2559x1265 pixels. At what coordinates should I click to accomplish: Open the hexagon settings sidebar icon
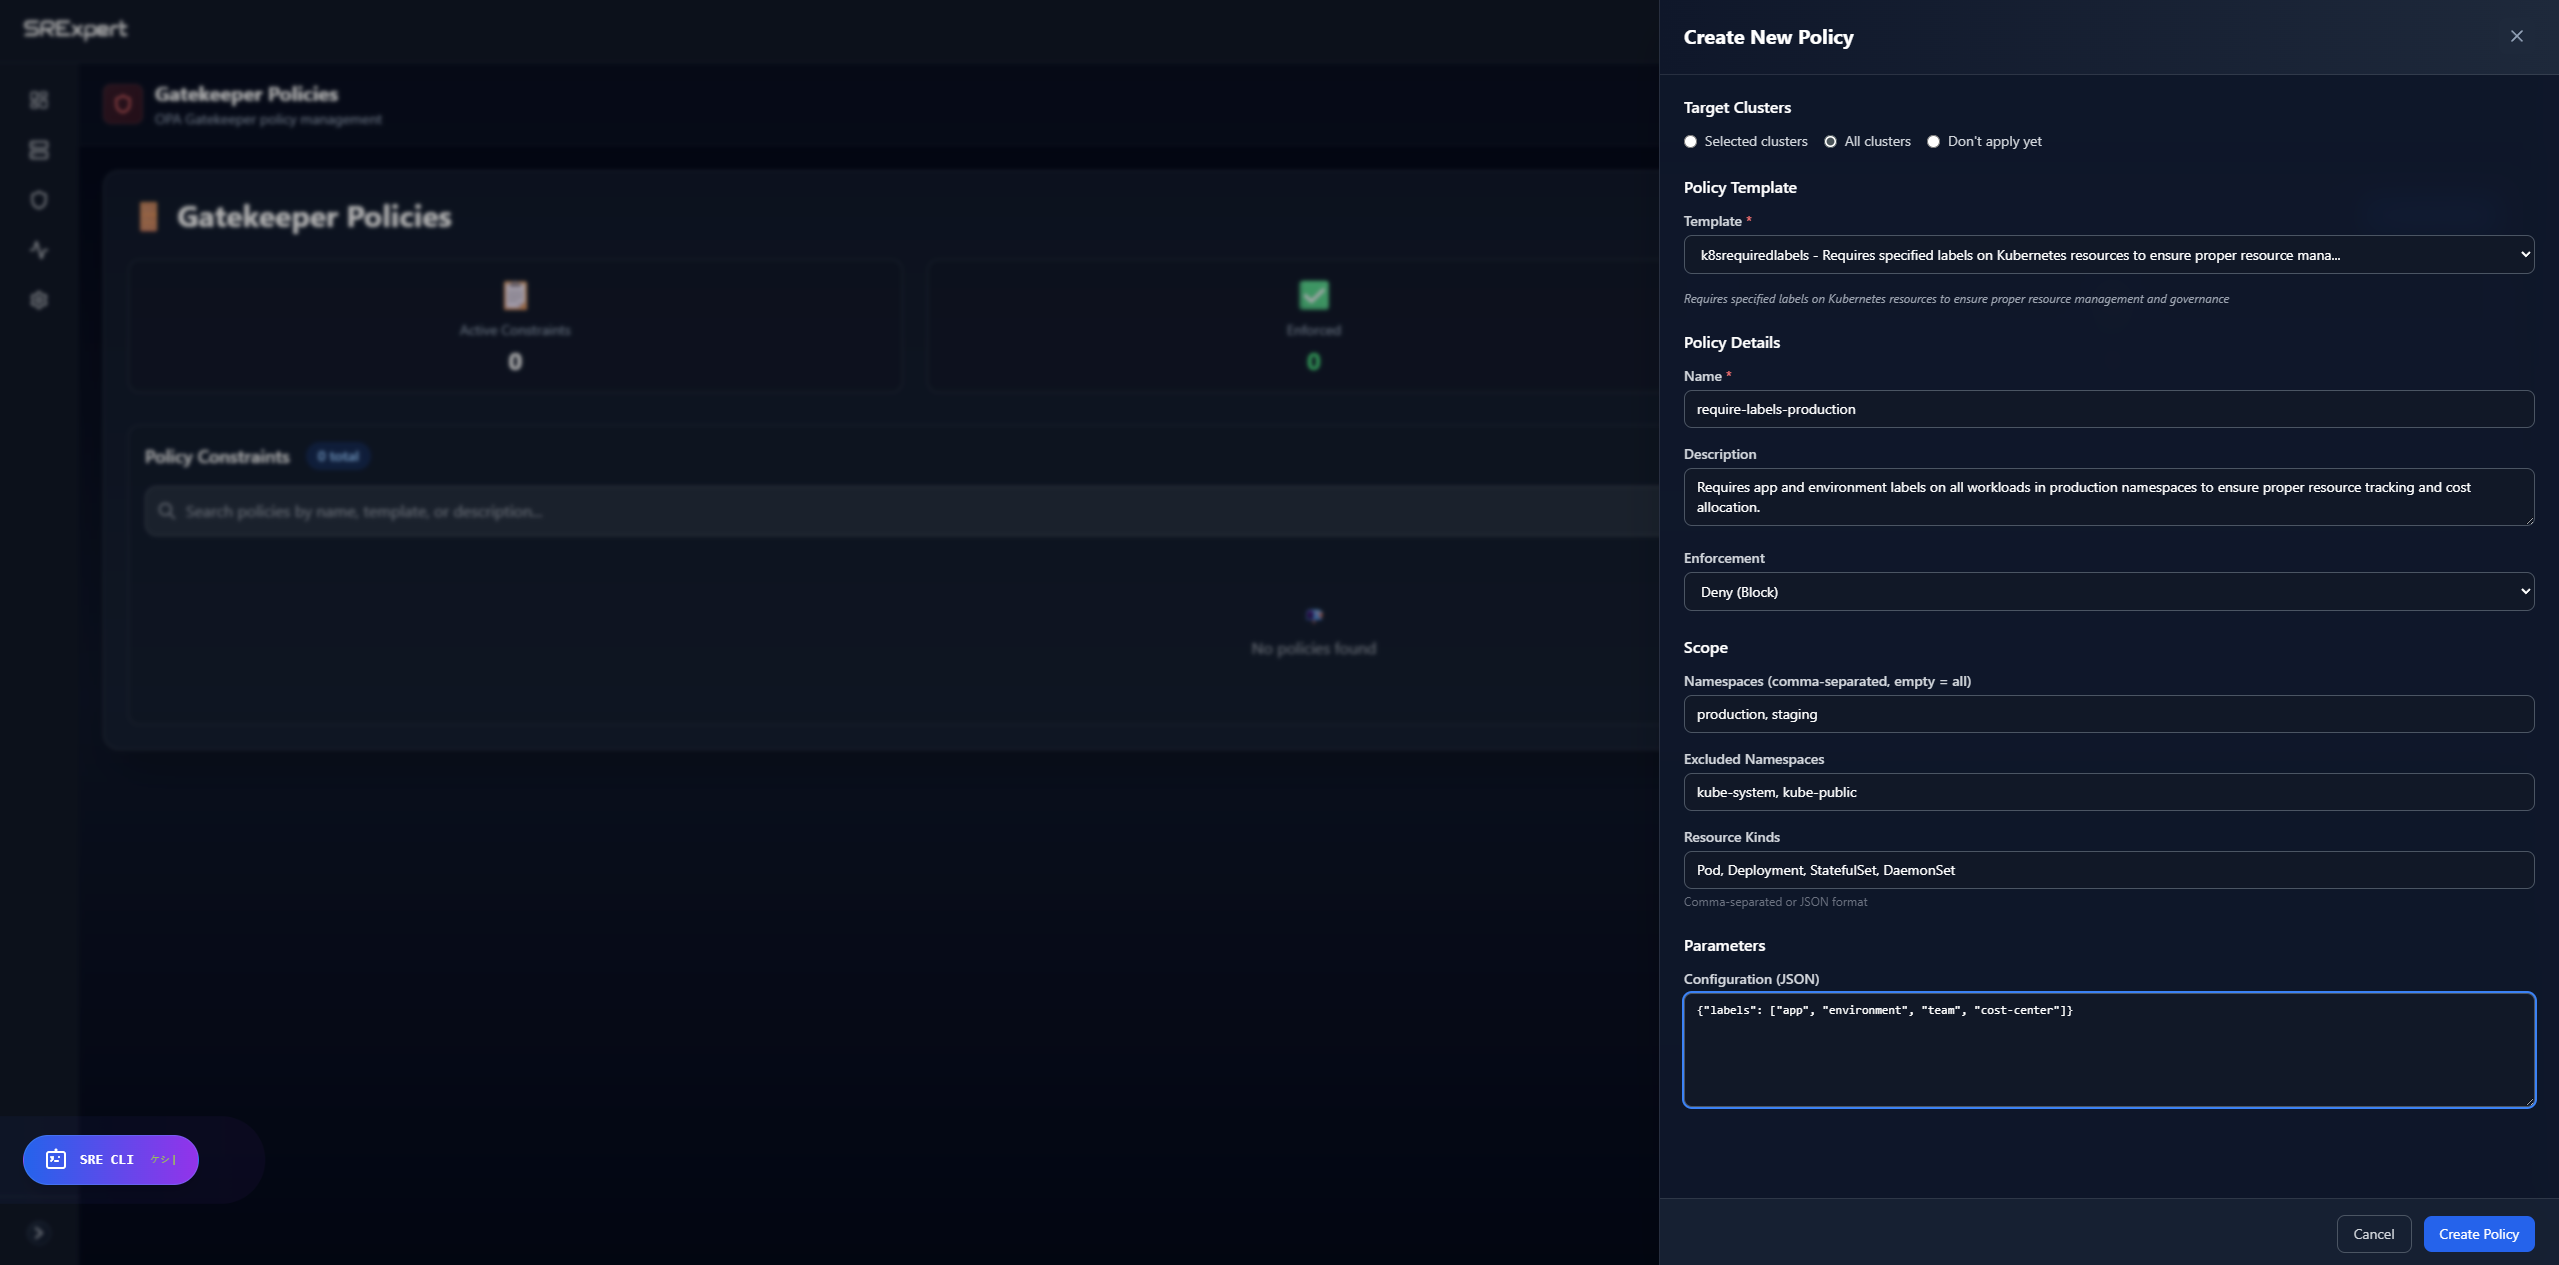39,300
